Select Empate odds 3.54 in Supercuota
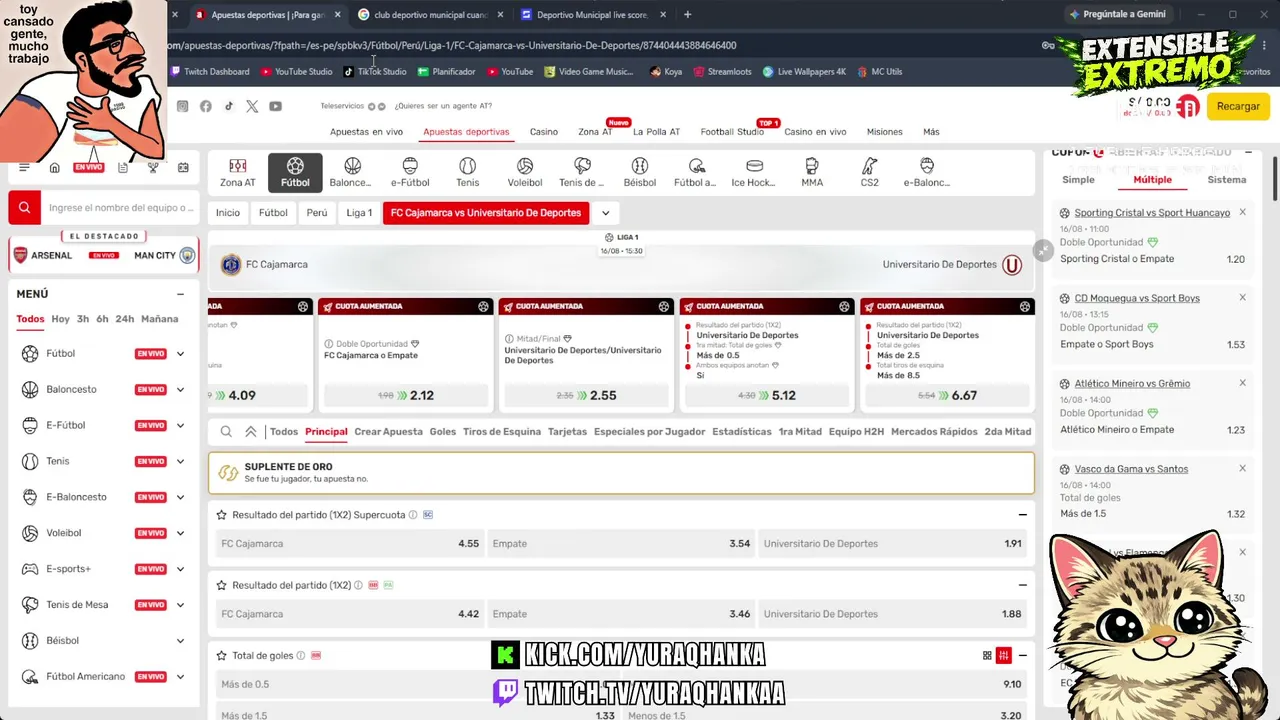 point(621,544)
